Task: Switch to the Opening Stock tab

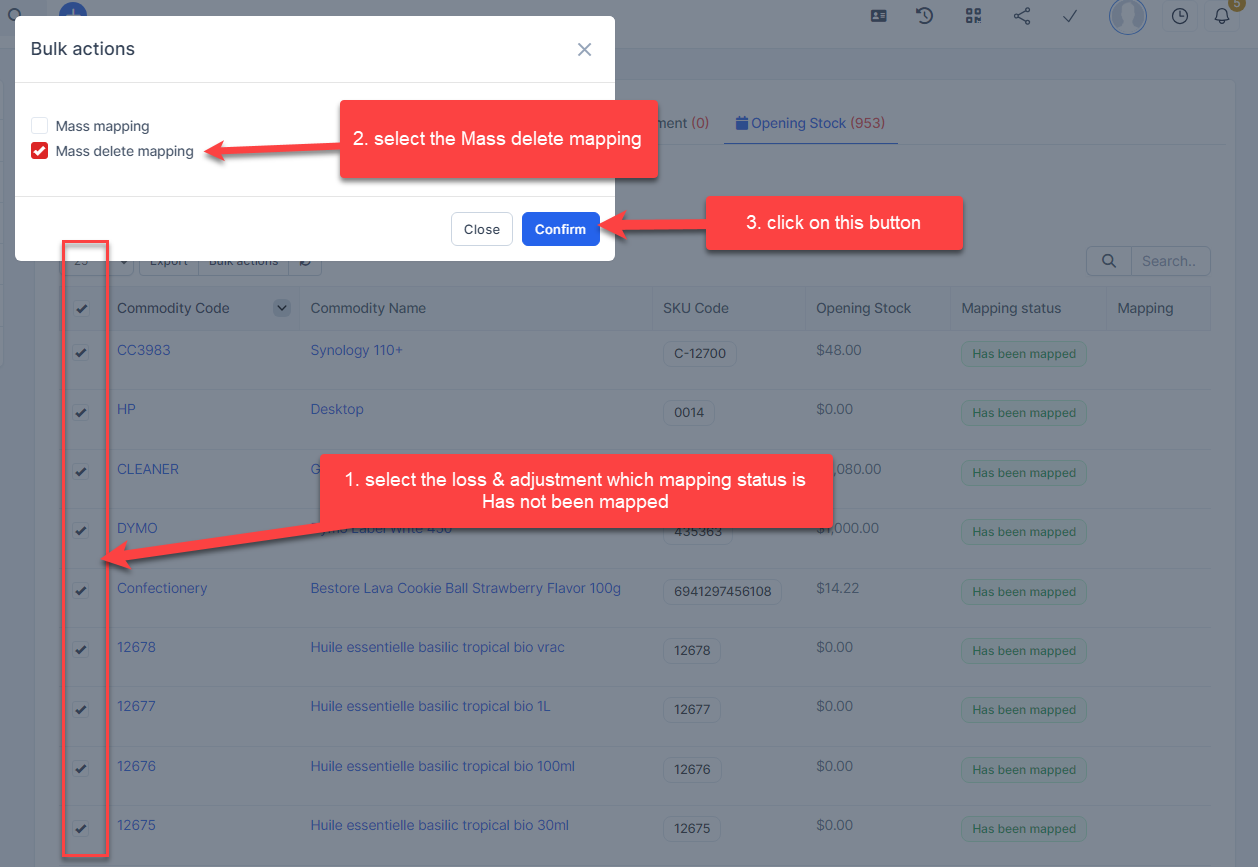Action: 810,123
